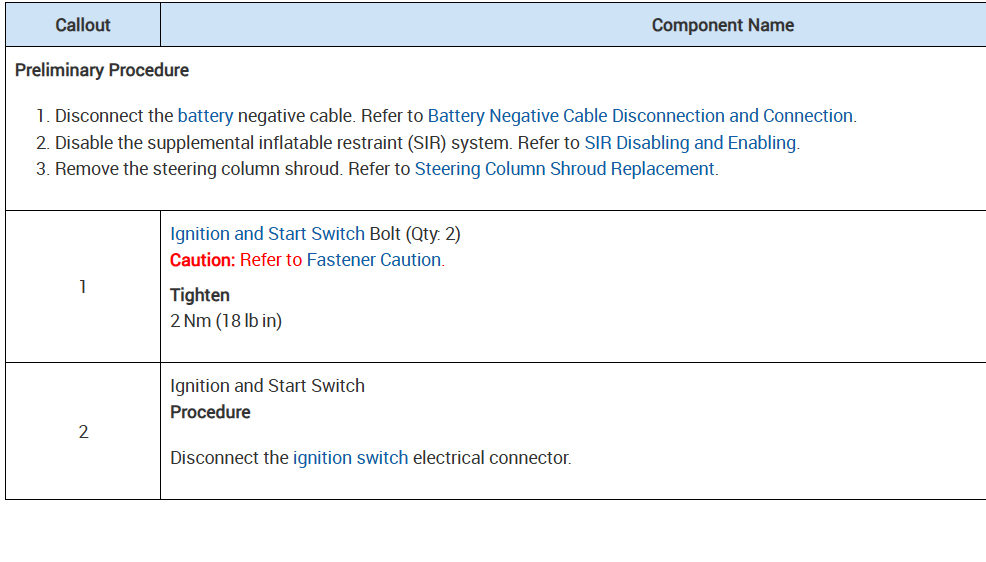Screen dimensions: 986x562
Task: Click the Component Name column header
Action: (722, 25)
